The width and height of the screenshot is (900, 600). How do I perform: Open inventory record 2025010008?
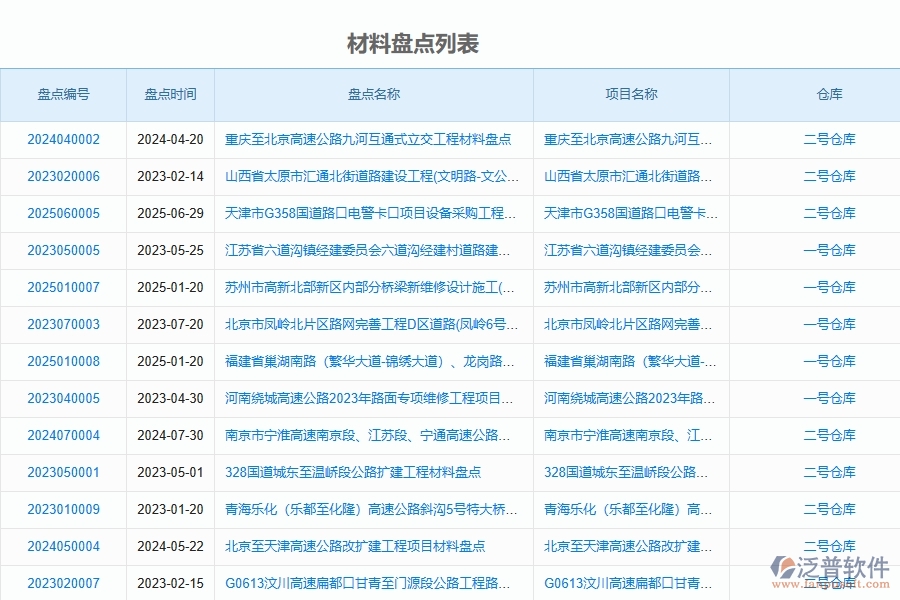coord(64,362)
